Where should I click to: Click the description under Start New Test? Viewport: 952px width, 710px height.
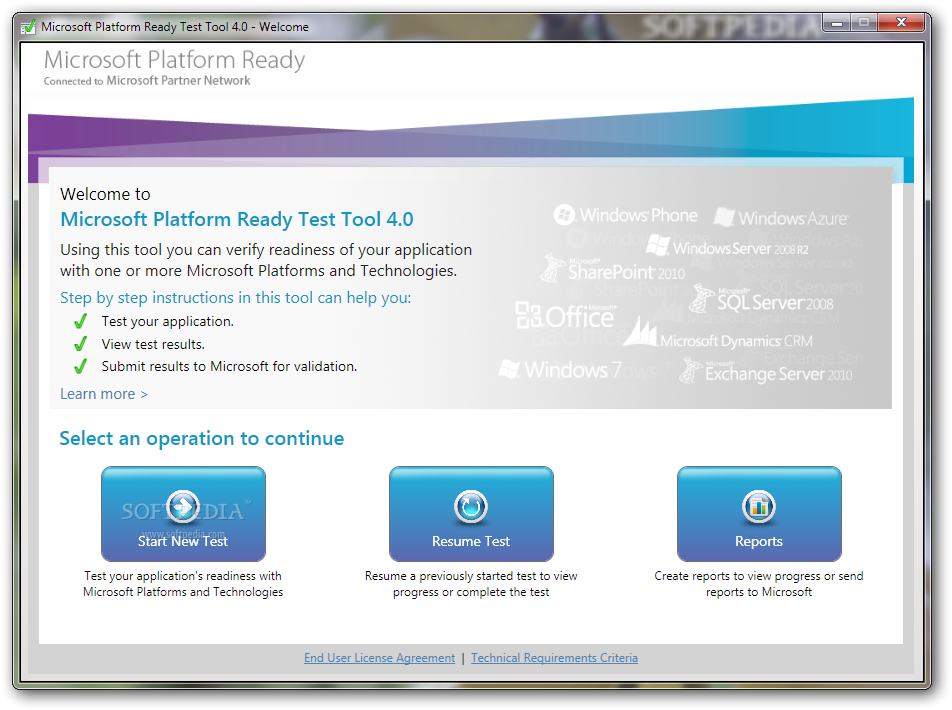183,584
